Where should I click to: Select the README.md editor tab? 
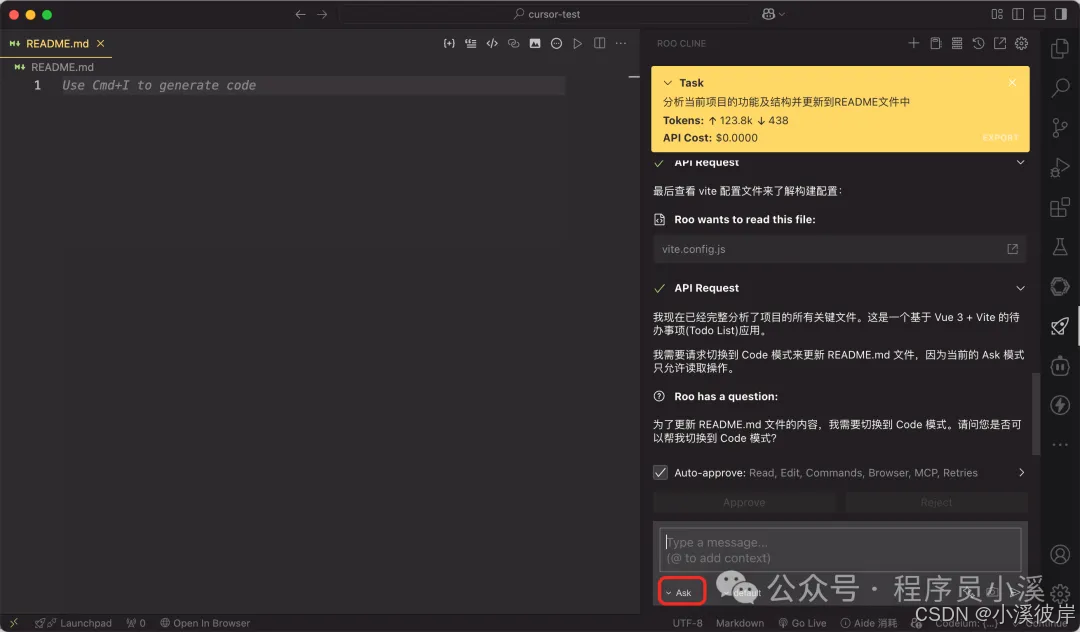(56, 43)
